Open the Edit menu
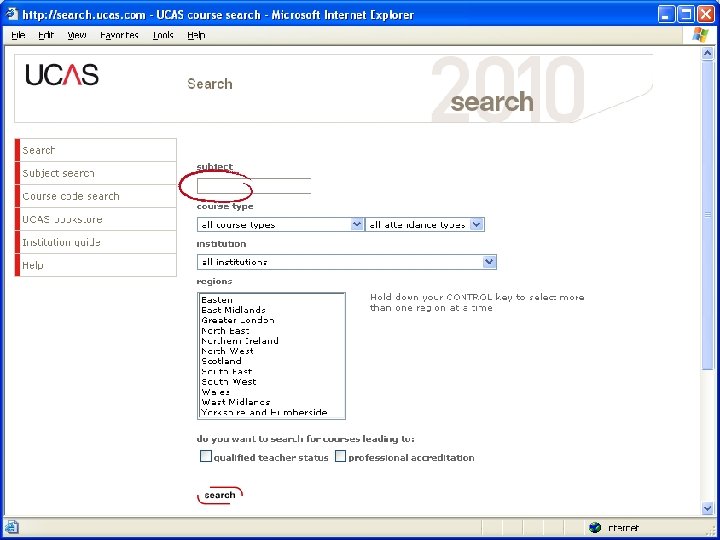720x540 pixels. [46, 35]
